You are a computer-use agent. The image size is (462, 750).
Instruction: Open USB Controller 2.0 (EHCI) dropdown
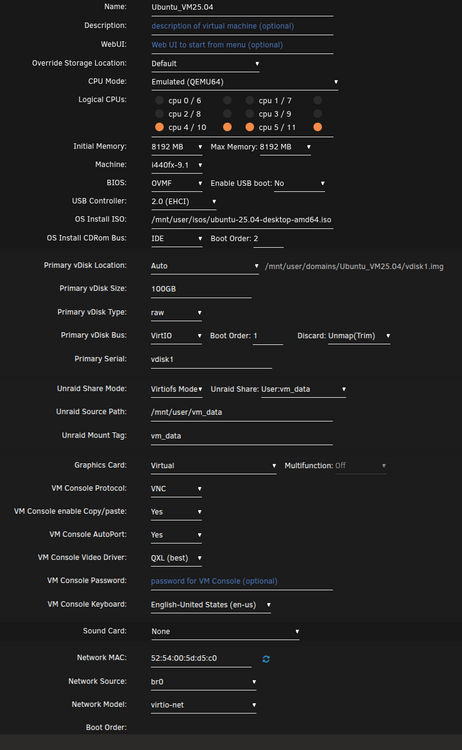184,201
